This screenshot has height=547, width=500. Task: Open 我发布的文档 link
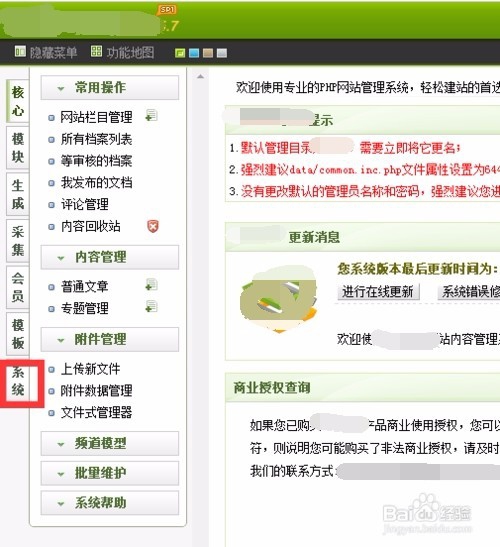click(97, 183)
